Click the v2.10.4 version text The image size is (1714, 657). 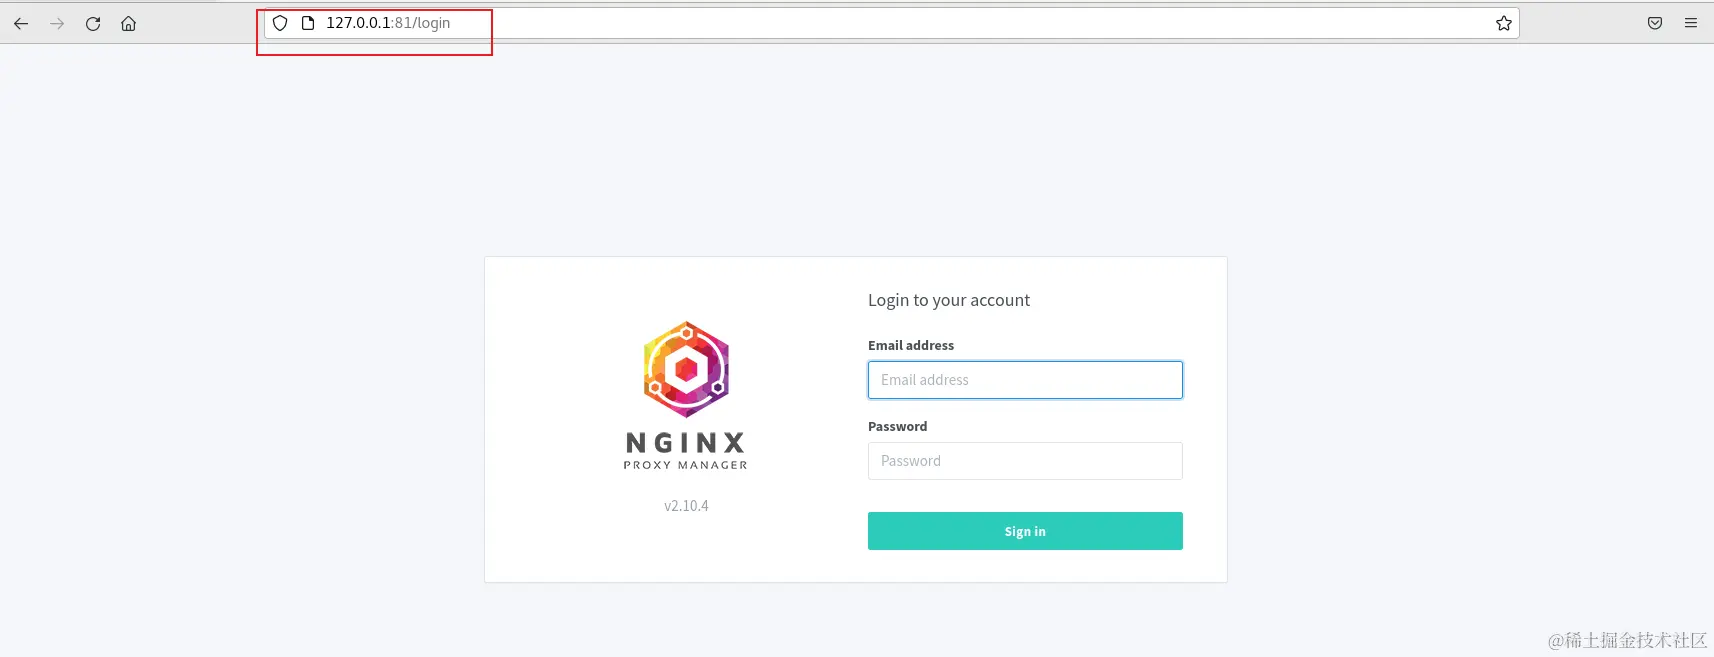pyautogui.click(x=686, y=506)
